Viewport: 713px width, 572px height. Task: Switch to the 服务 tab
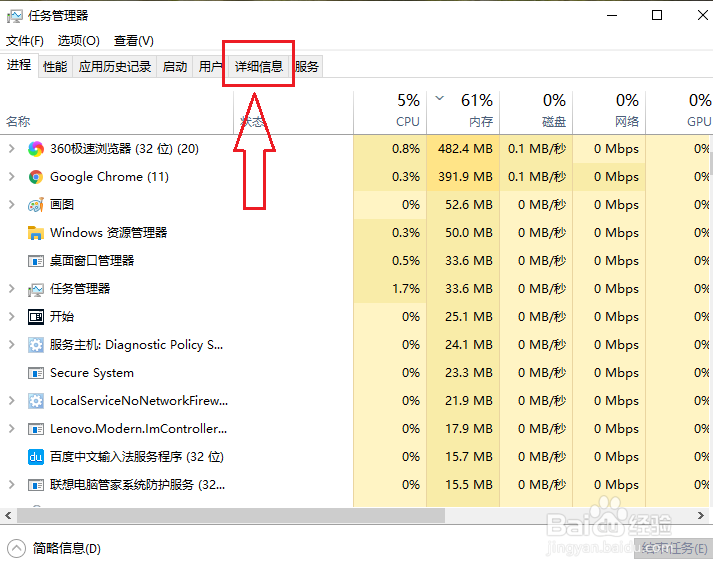click(x=306, y=67)
